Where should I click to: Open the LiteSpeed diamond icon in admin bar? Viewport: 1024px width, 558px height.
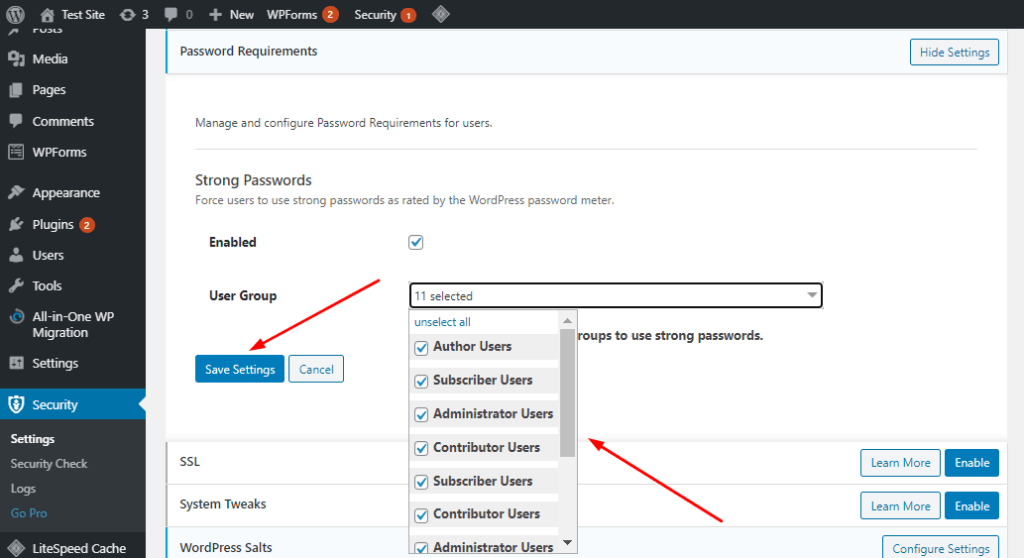[x=441, y=14]
